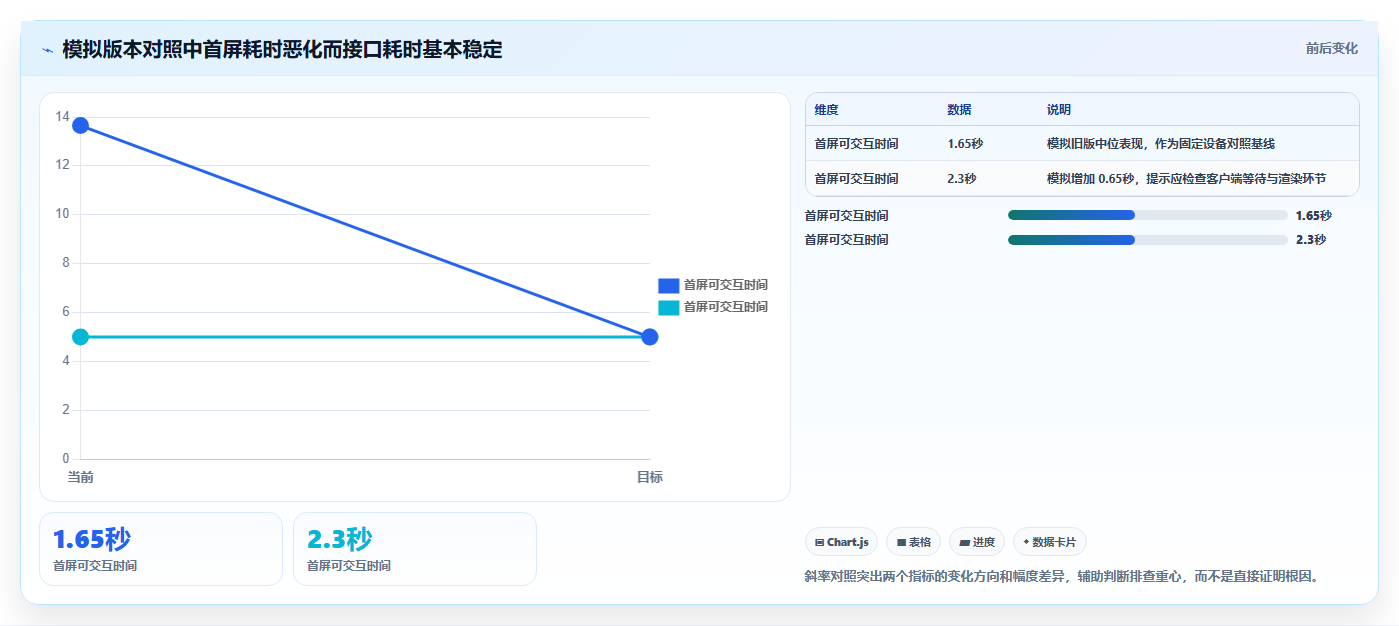This screenshot has height=626, width=1399.
Task: Click the lightning icon beside the title
Action: 47,49
